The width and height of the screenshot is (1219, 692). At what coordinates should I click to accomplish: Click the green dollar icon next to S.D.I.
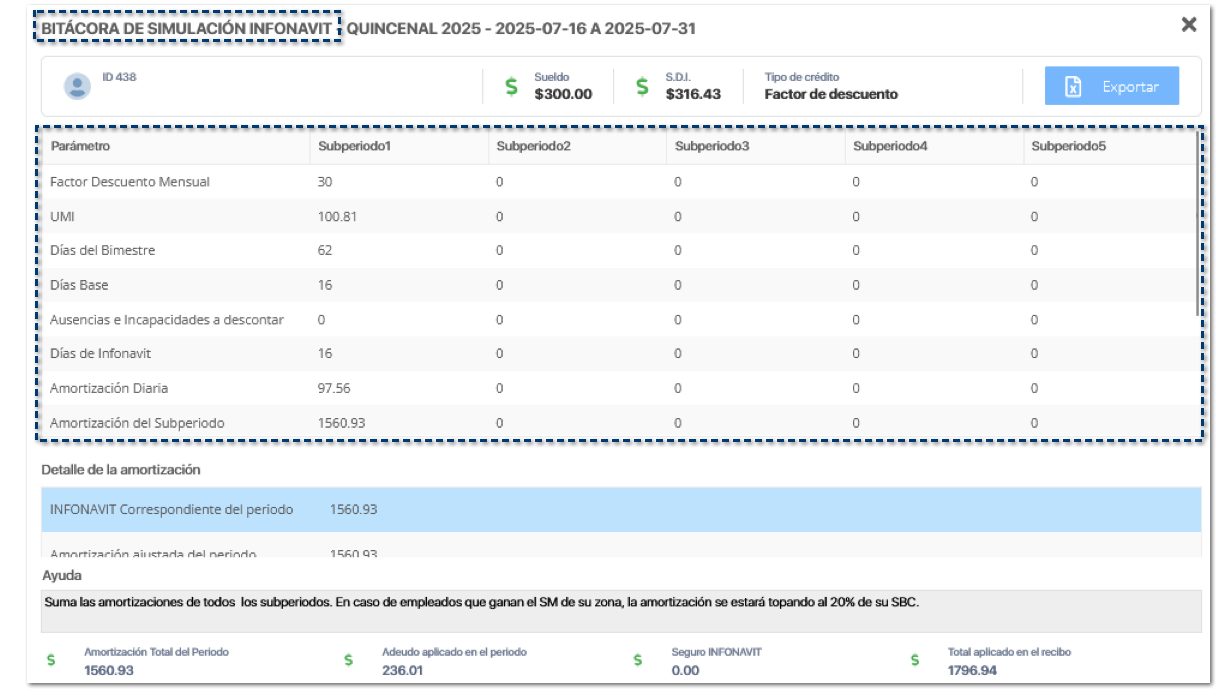643,87
